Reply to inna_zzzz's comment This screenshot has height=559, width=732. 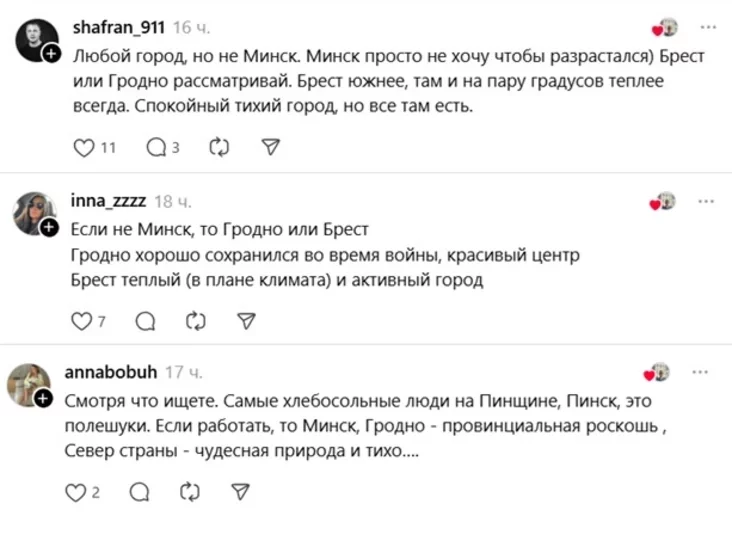145,321
